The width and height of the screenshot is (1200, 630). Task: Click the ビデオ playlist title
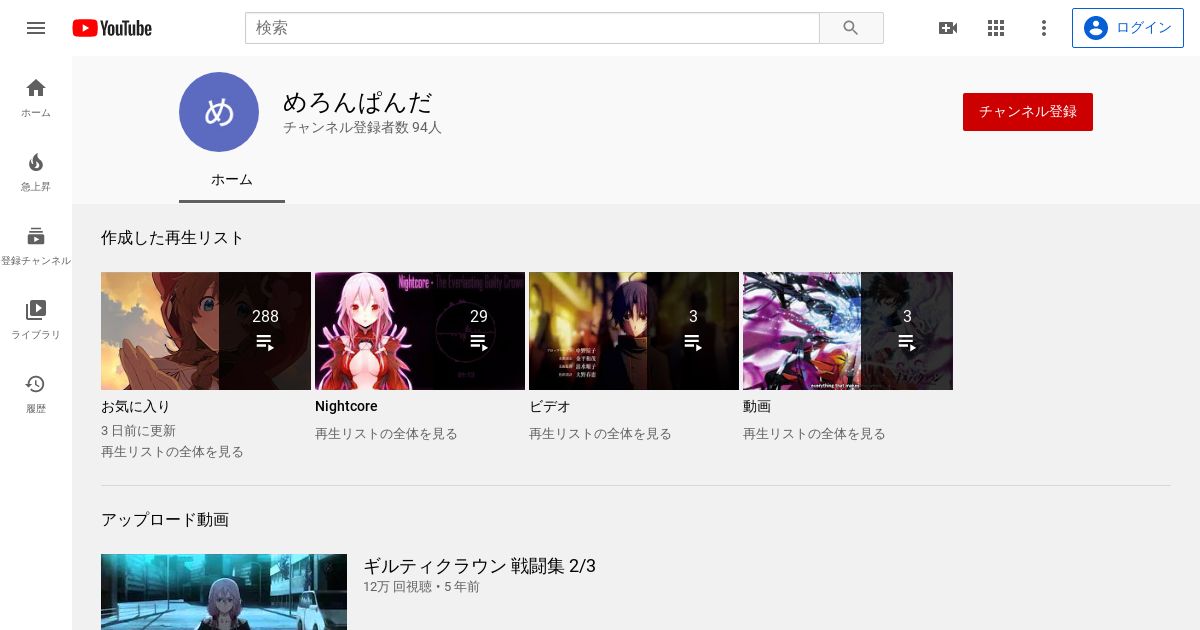pyautogui.click(x=550, y=407)
